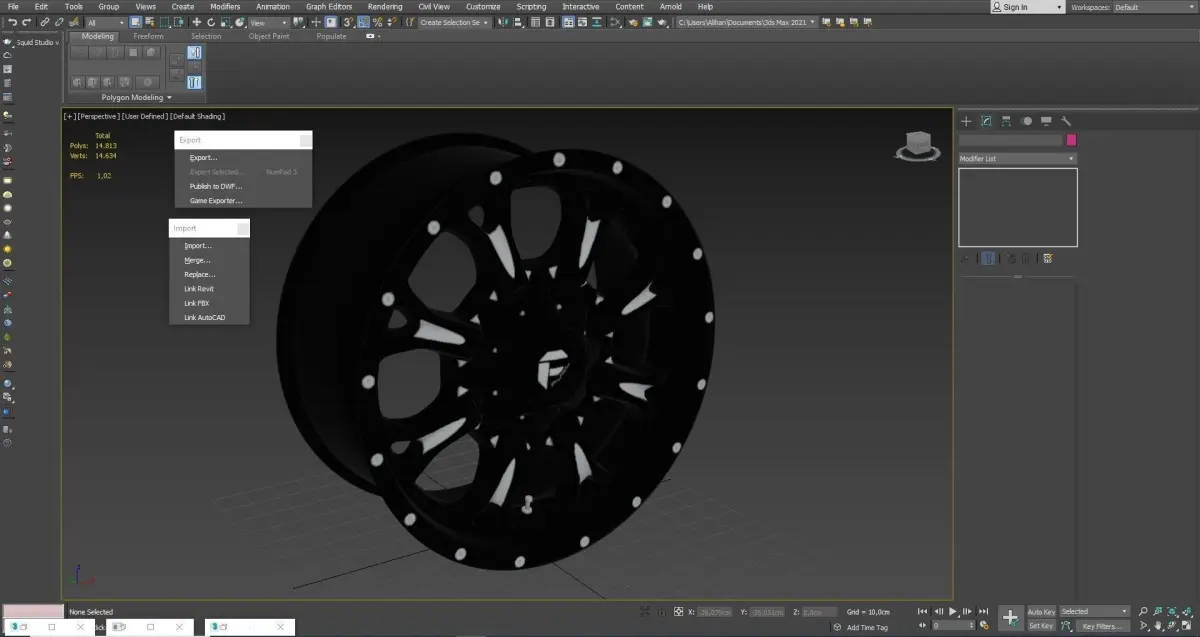The width and height of the screenshot is (1200, 637).
Task: Click the Play Animation button
Action: click(952, 611)
